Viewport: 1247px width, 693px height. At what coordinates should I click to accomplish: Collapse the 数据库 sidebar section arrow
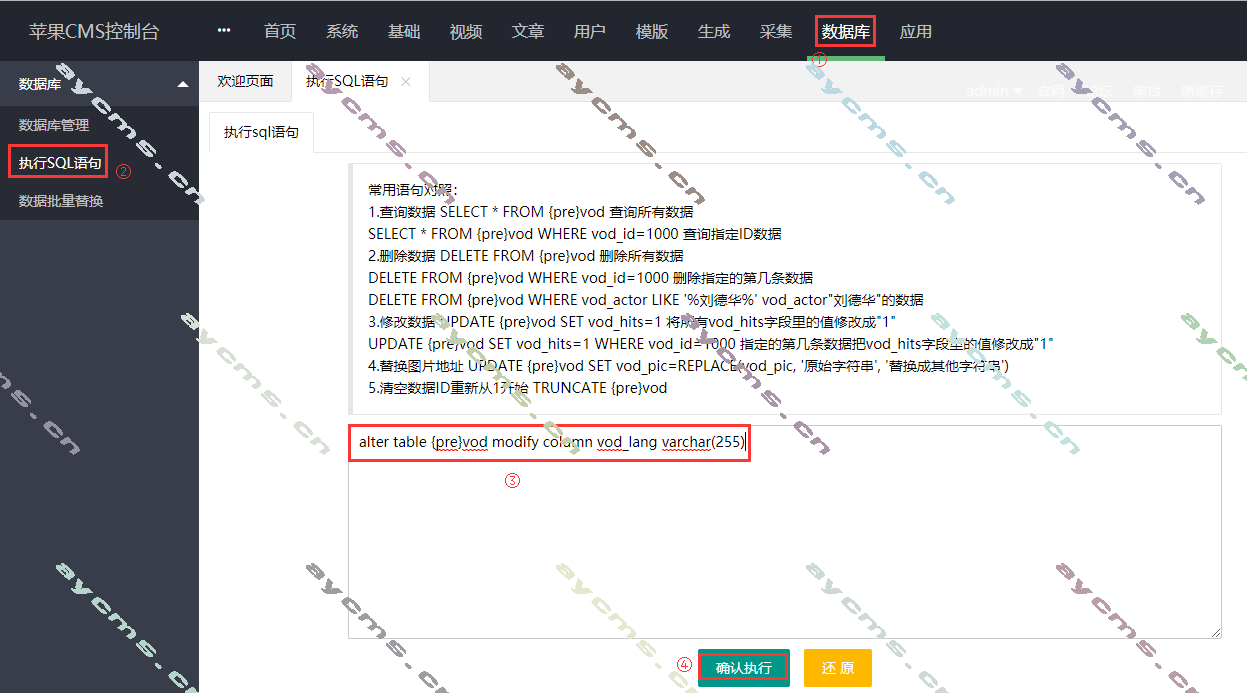pos(182,85)
